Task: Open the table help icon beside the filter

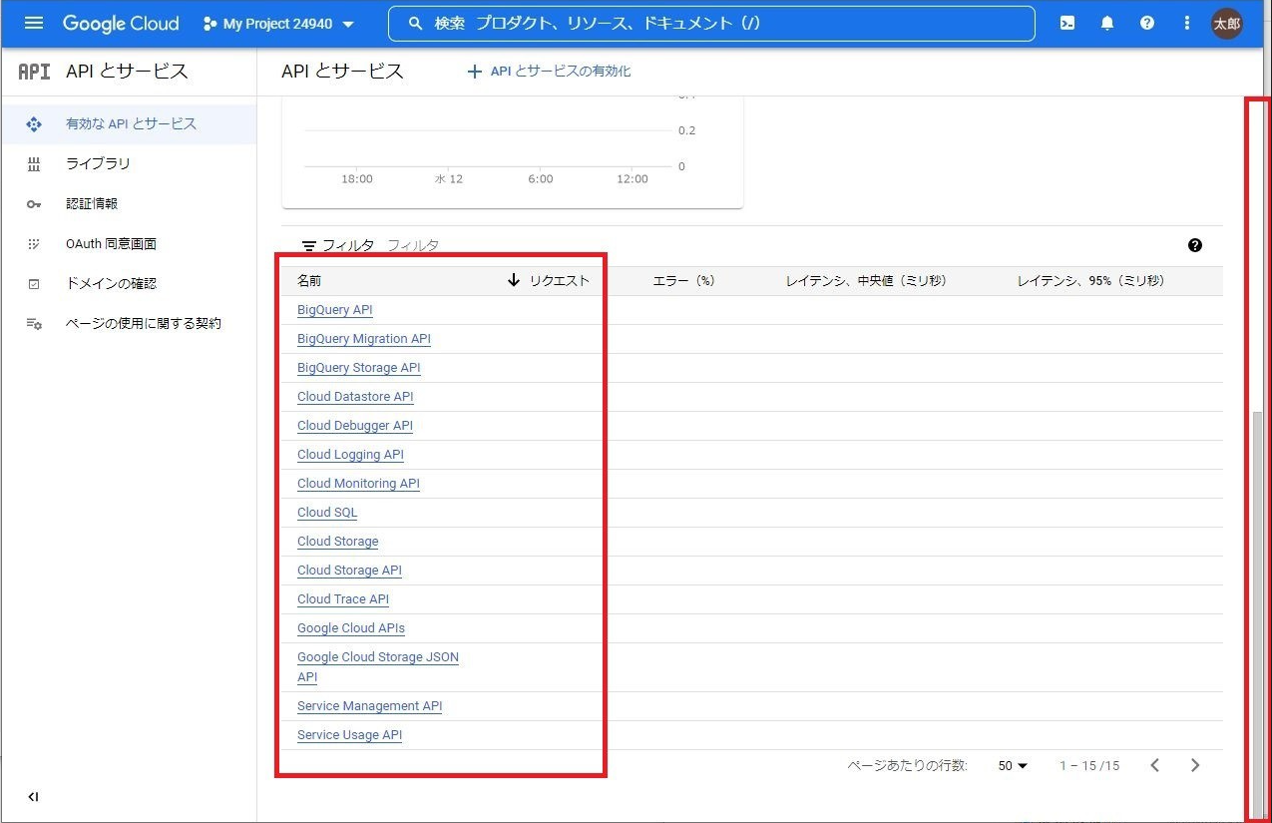Action: coord(1195,245)
